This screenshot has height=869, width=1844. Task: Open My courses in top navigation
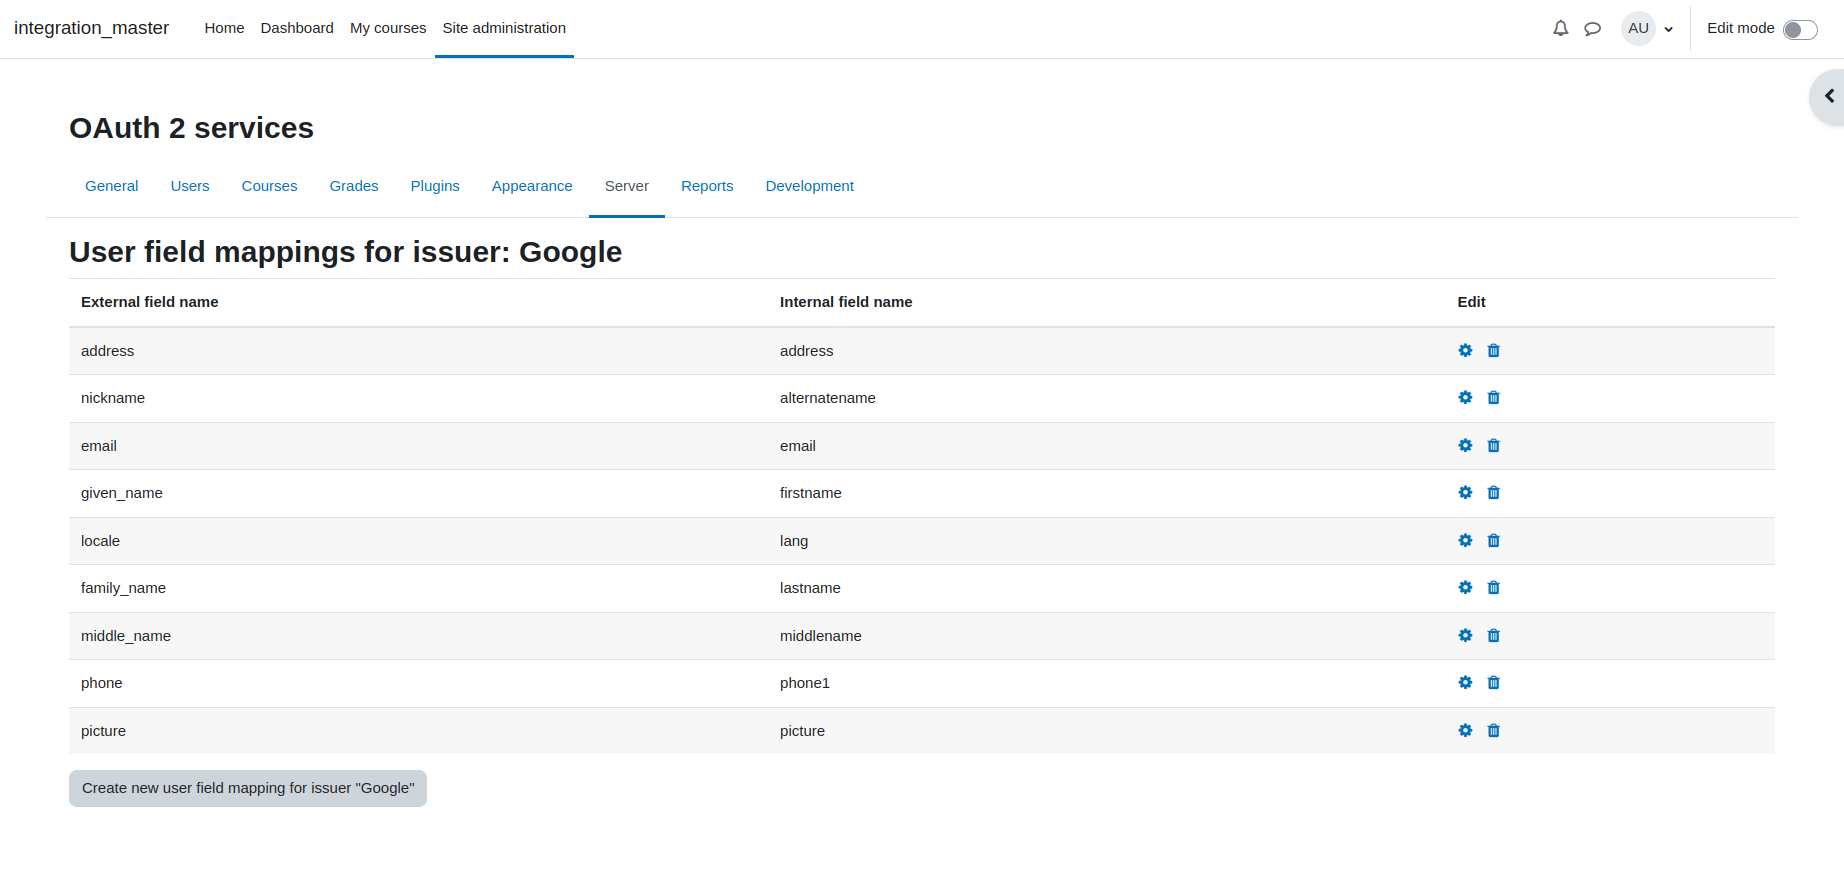(x=388, y=28)
